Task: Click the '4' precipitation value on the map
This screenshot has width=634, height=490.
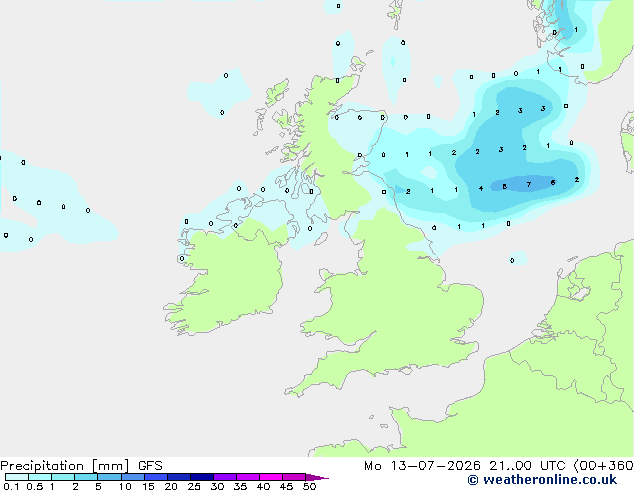Action: click(x=481, y=188)
